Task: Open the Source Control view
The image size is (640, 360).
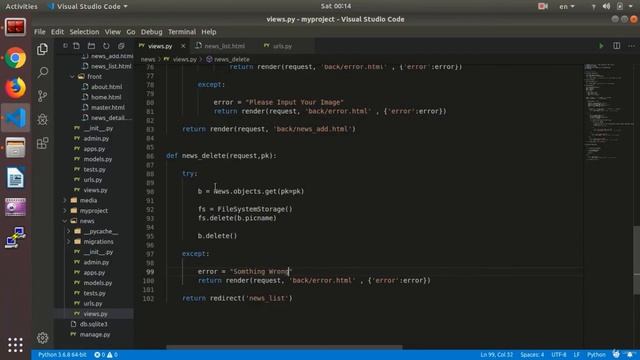Action: (42, 96)
